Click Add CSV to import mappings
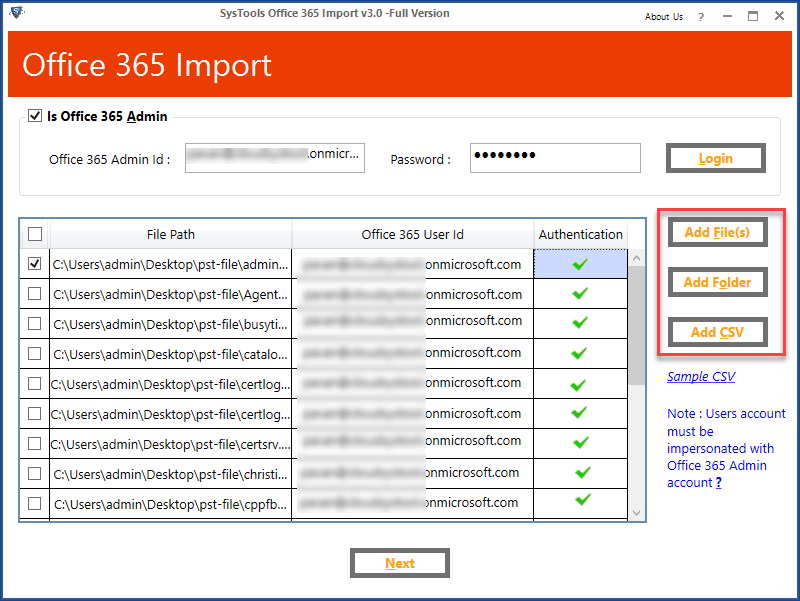This screenshot has height=601, width=800. [x=717, y=332]
